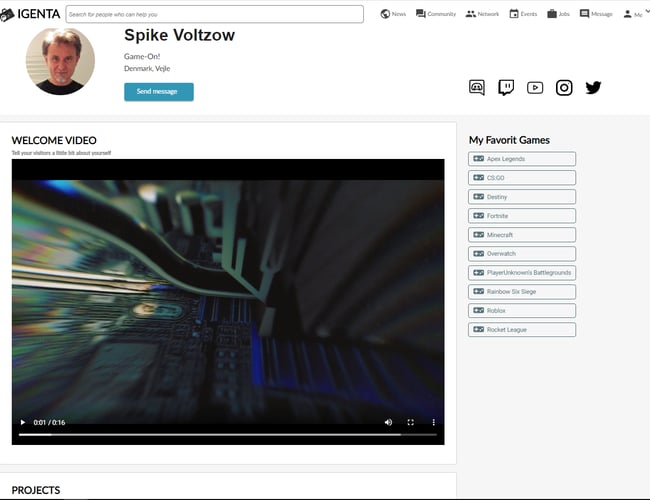Go to the News menu
The image size is (650, 500).
coord(393,14)
